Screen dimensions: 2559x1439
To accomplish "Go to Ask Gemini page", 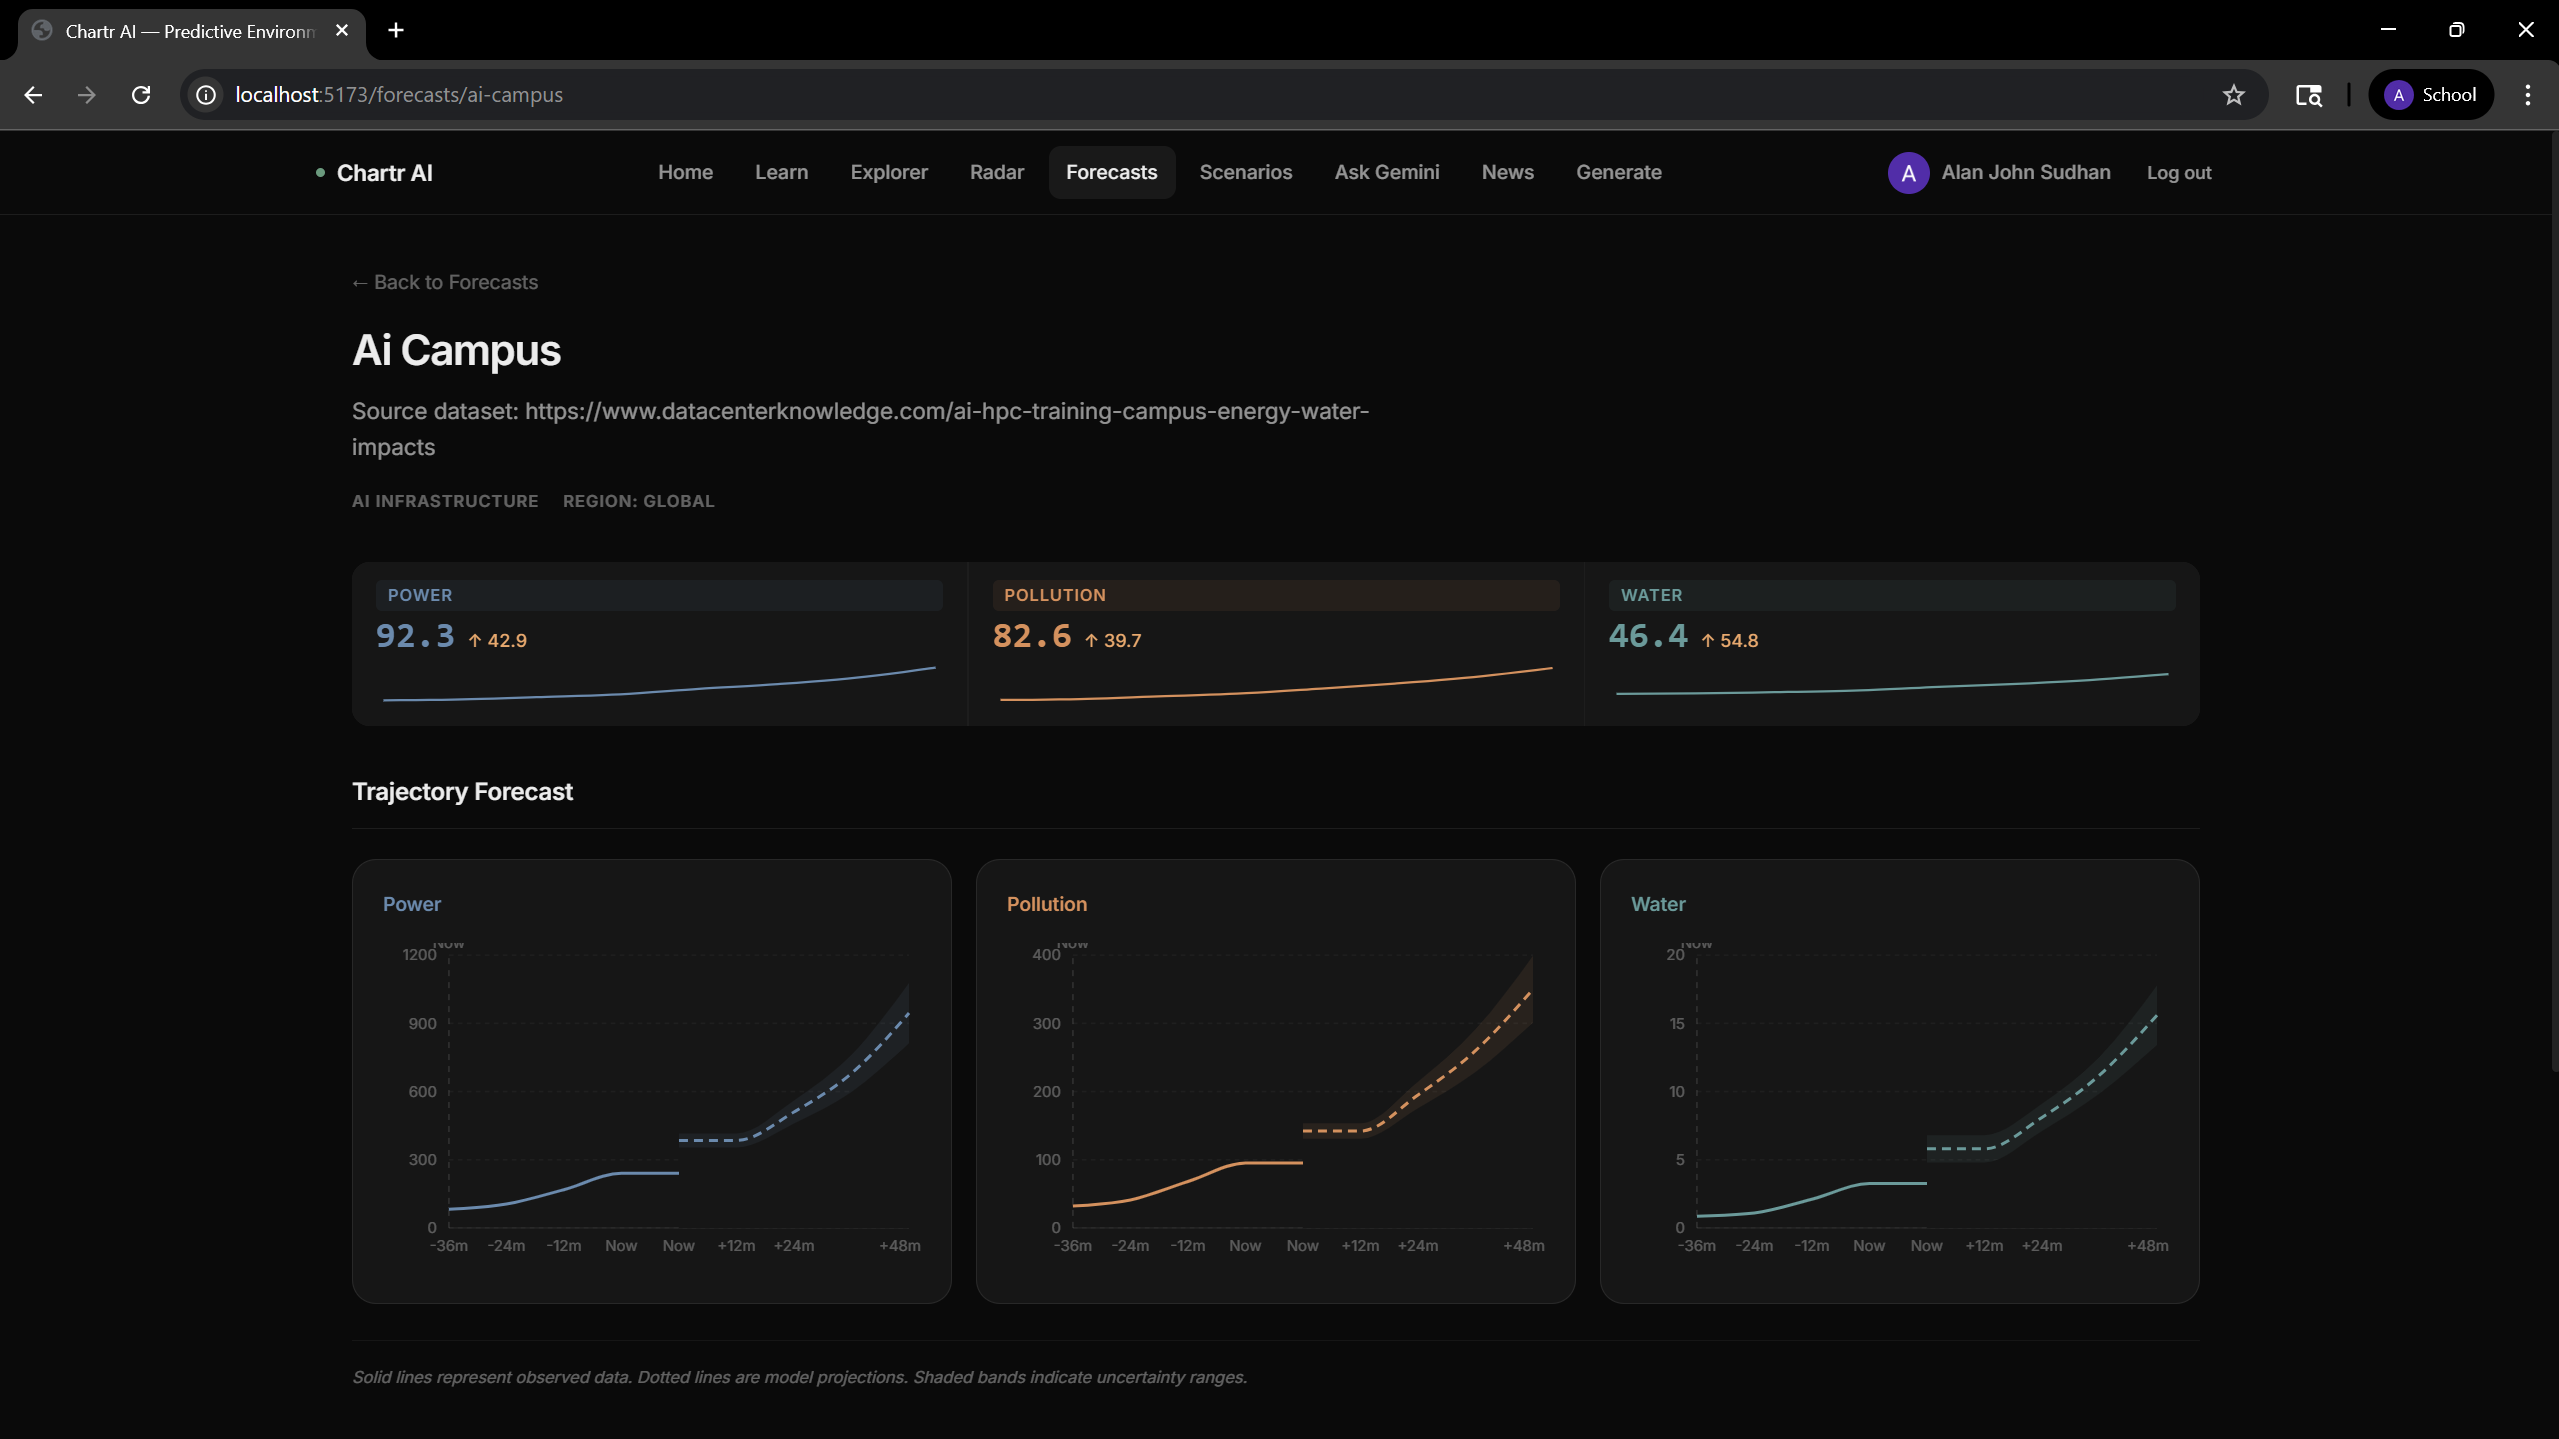I will 1386,172.
